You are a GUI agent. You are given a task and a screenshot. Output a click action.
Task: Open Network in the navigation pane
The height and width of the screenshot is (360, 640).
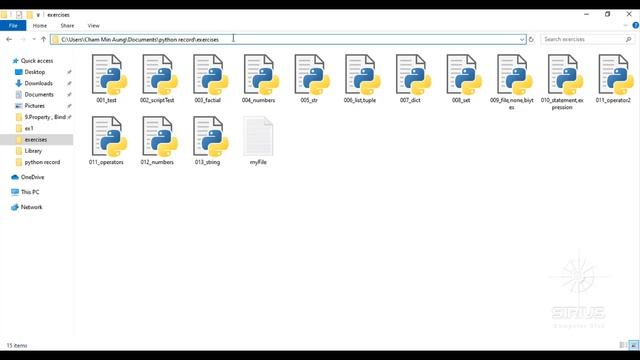pos(27,207)
